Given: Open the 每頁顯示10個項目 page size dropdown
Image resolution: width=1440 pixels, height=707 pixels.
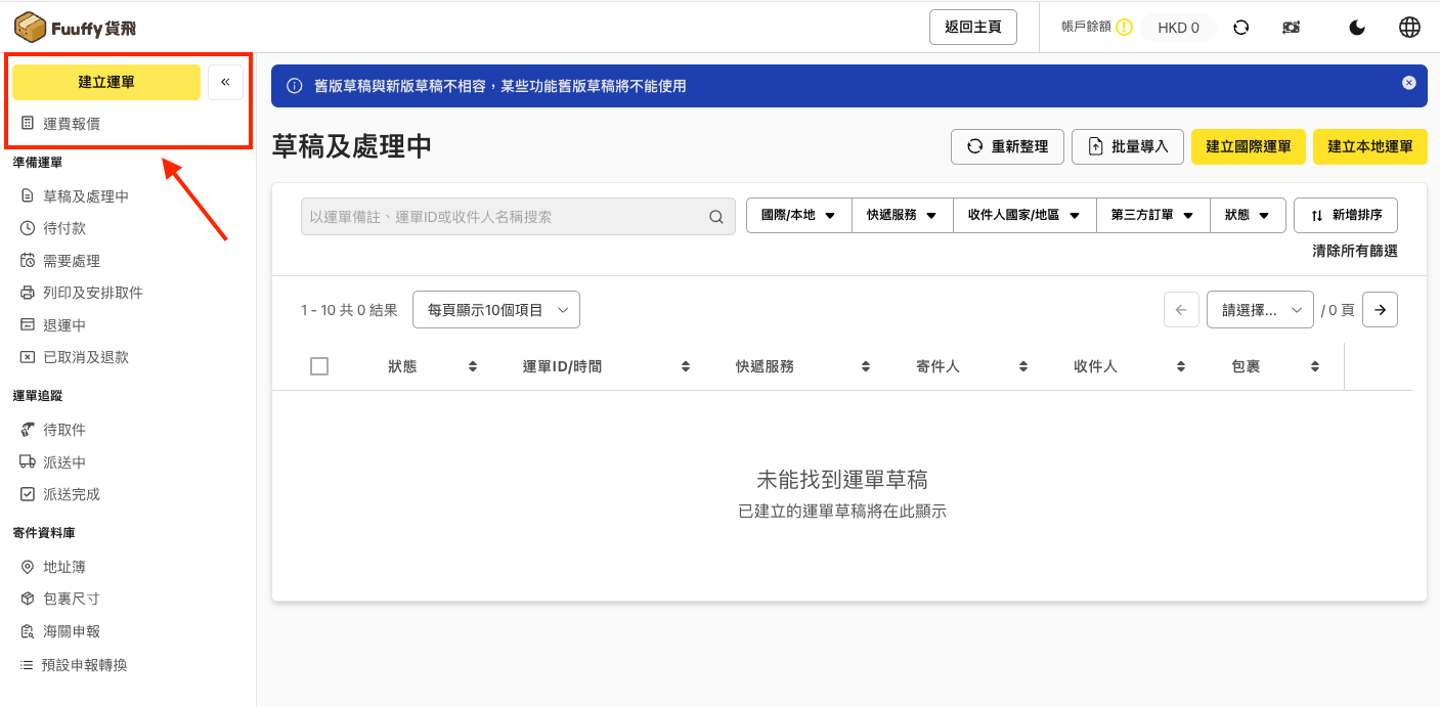Looking at the screenshot, I should coord(496,310).
